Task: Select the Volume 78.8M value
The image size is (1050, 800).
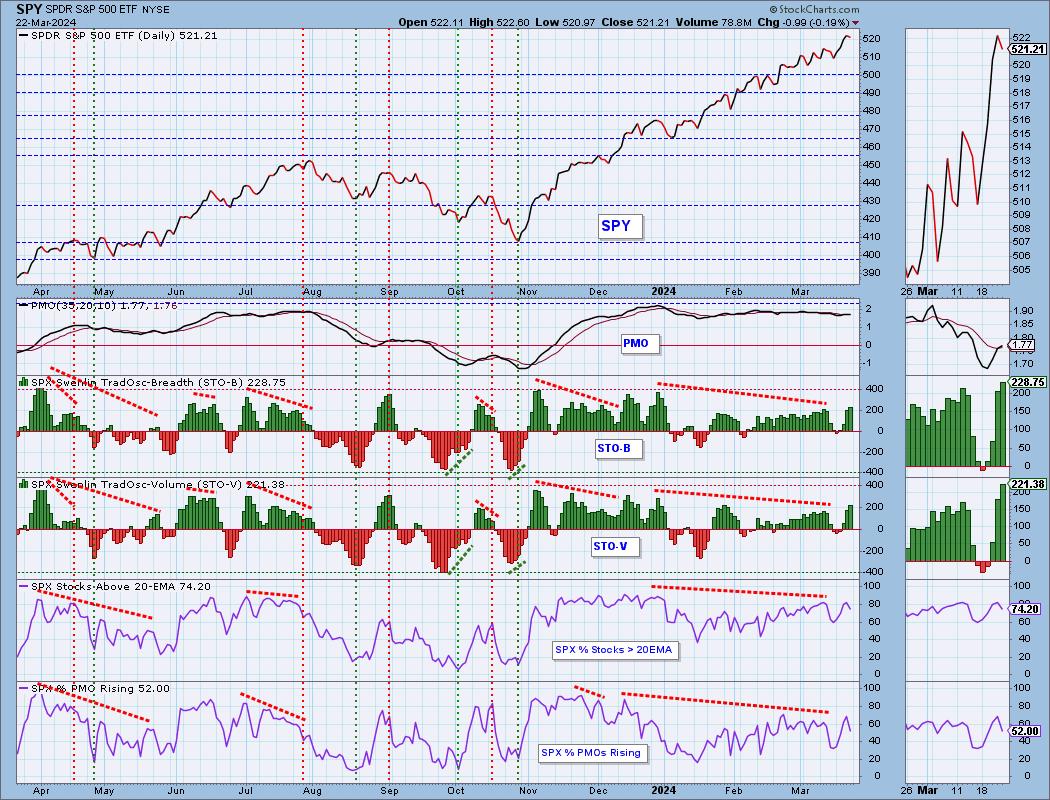Action: [x=714, y=22]
